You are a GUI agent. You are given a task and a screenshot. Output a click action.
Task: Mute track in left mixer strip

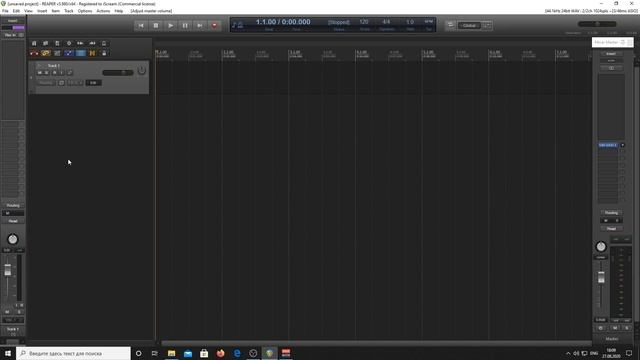coord(7,312)
